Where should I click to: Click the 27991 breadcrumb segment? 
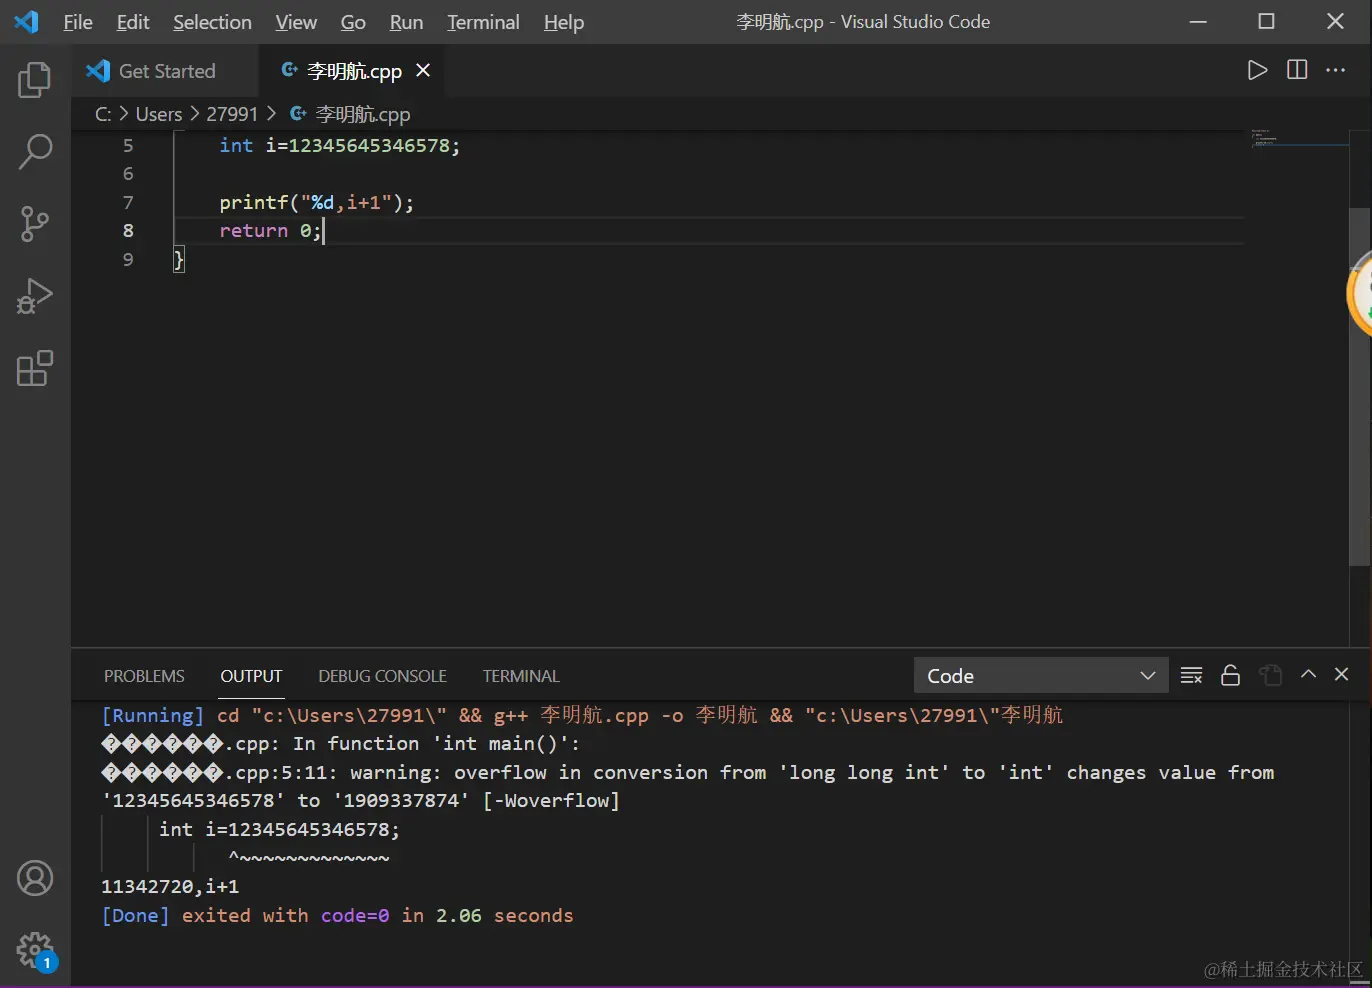click(x=232, y=114)
